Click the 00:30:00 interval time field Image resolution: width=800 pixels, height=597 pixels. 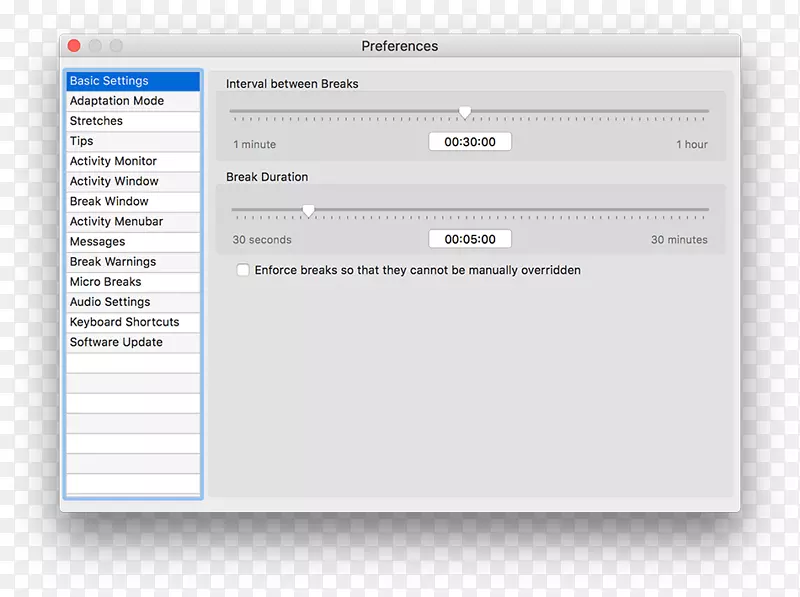pyautogui.click(x=470, y=142)
